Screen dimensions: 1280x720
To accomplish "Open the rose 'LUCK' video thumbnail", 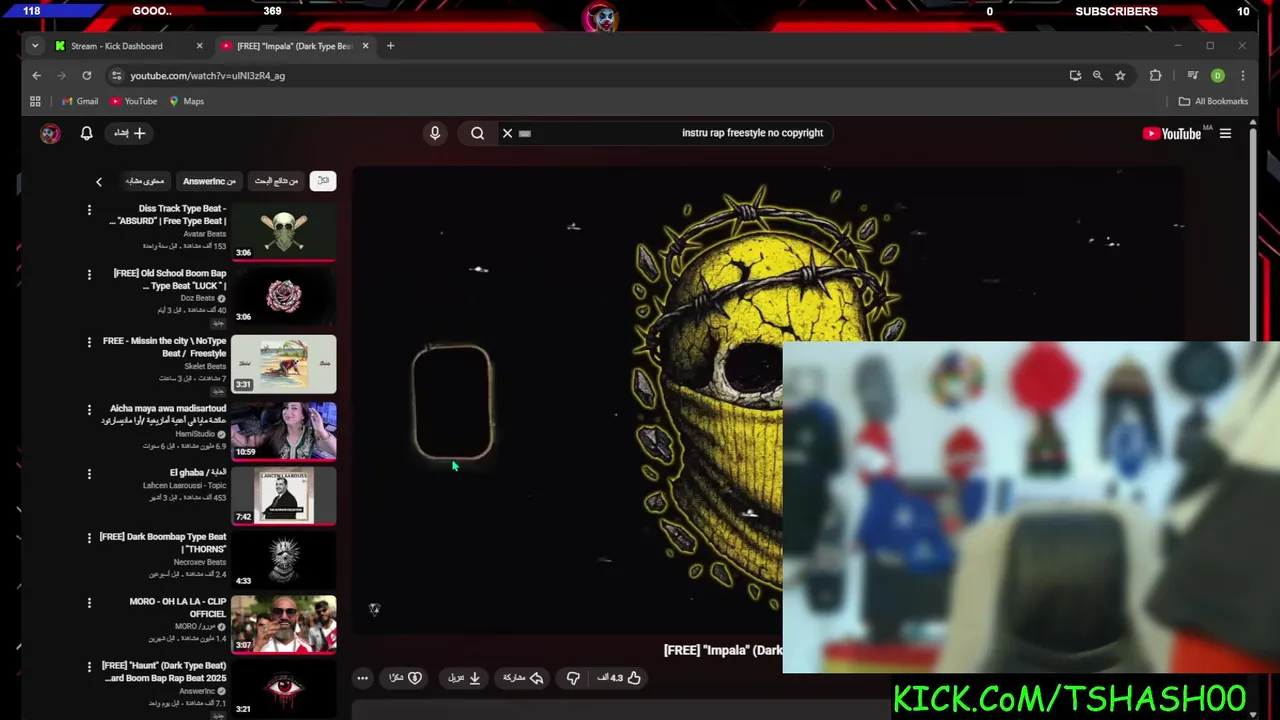I will pyautogui.click(x=284, y=295).
